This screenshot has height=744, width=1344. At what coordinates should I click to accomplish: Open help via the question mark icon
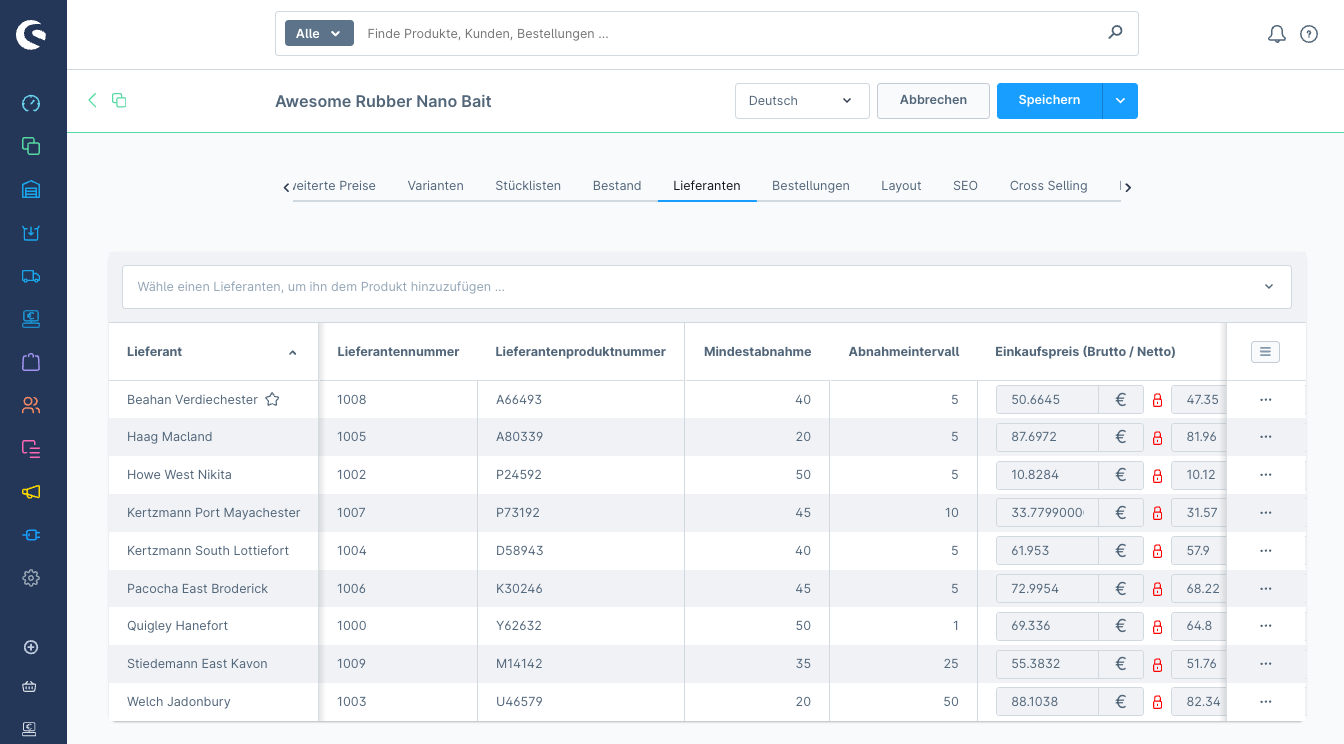point(1309,33)
